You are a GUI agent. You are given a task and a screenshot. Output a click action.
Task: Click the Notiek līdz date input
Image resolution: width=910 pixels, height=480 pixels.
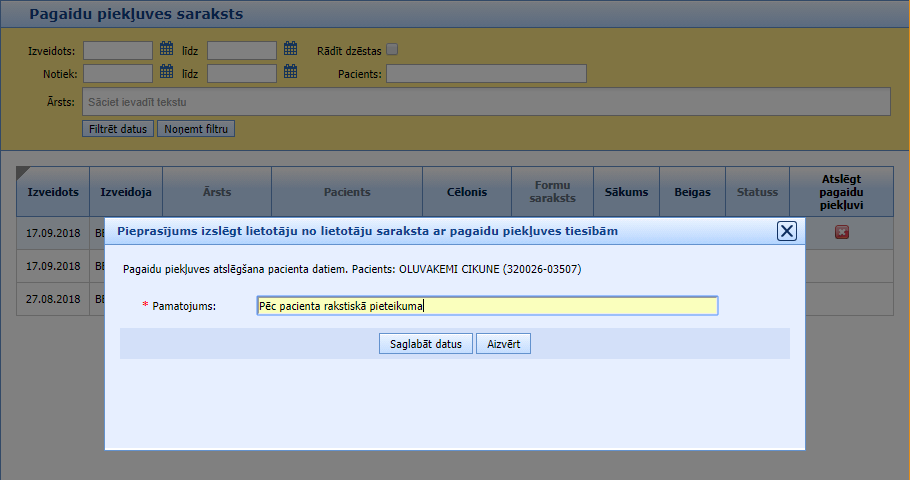coord(241,73)
